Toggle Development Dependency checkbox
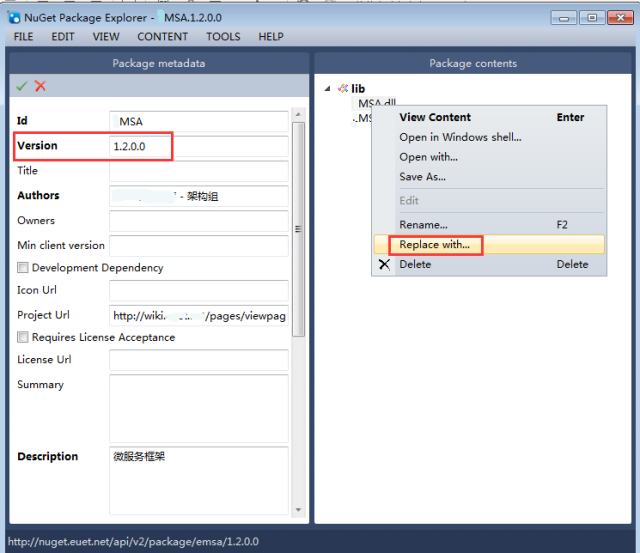The width and height of the screenshot is (640, 553). tap(22, 268)
